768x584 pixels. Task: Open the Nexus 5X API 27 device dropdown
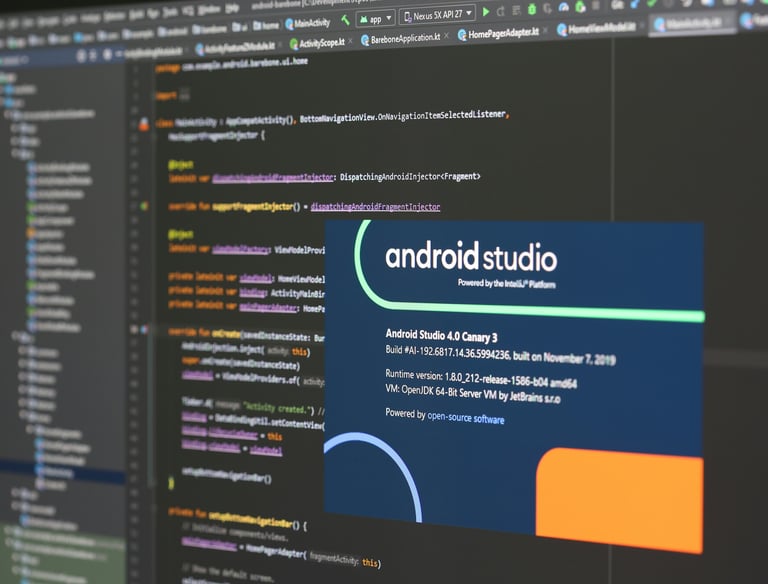point(437,15)
